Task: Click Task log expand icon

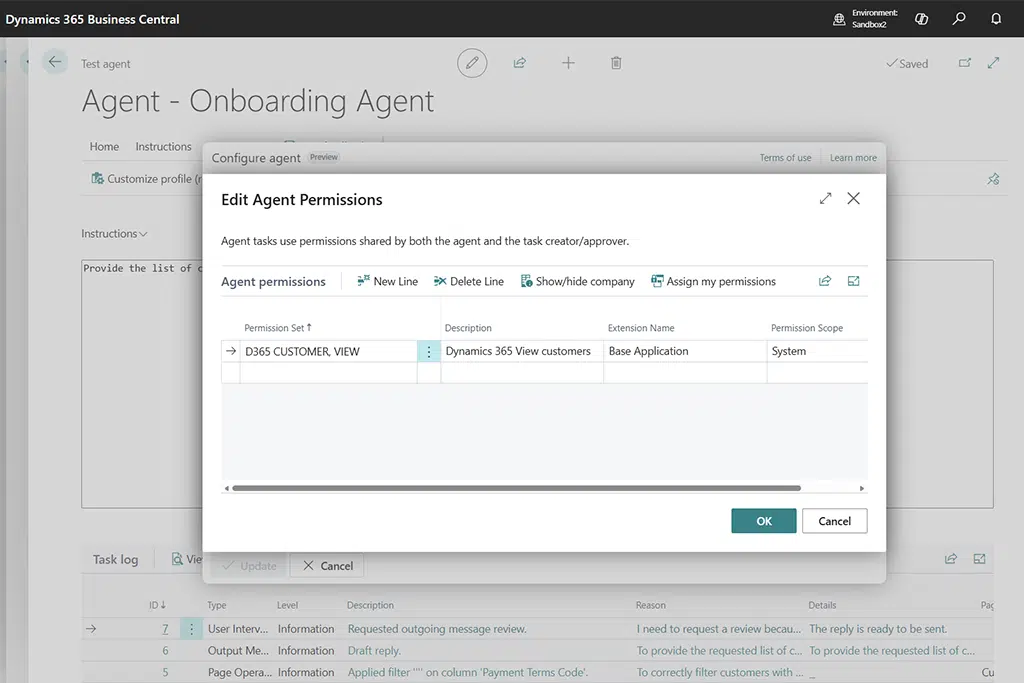Action: 980,559
